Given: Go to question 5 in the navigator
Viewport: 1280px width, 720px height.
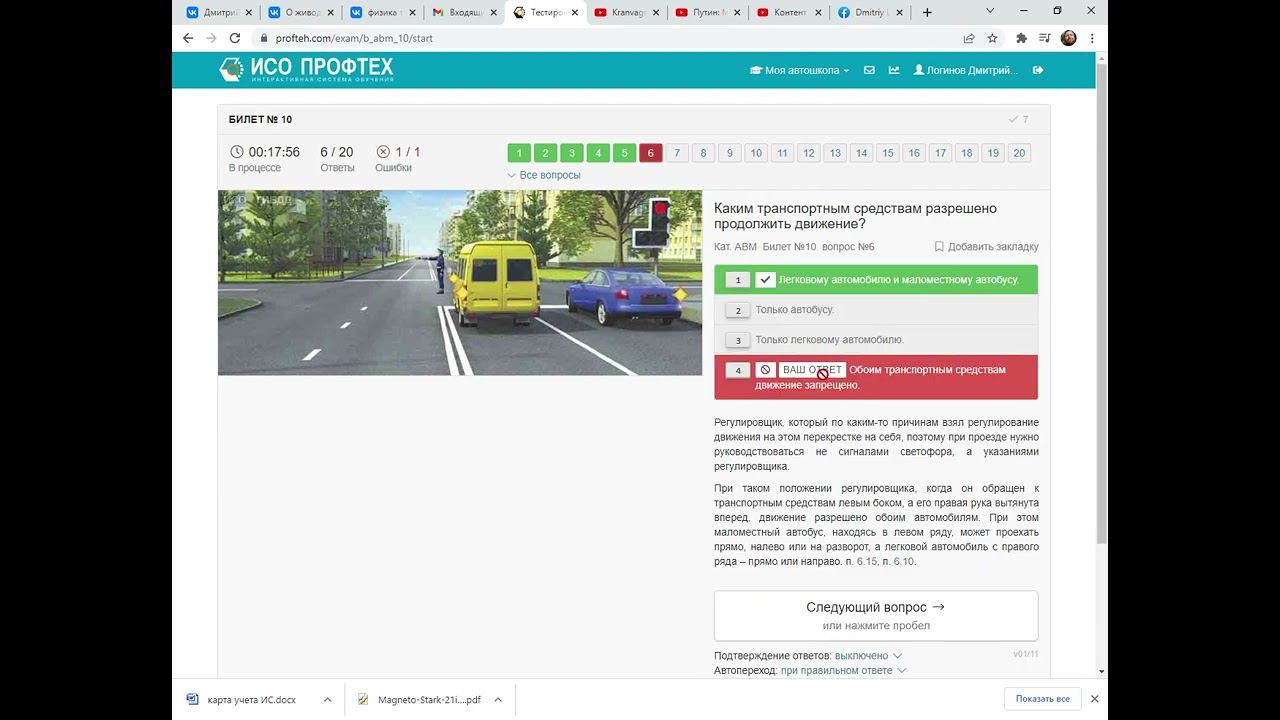Looking at the screenshot, I should 624,153.
